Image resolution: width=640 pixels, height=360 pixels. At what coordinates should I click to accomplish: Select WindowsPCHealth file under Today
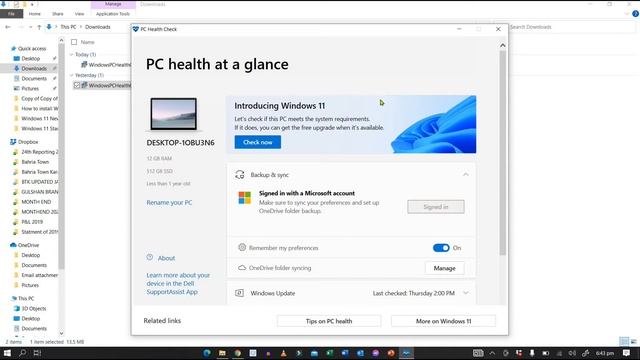[106, 64]
